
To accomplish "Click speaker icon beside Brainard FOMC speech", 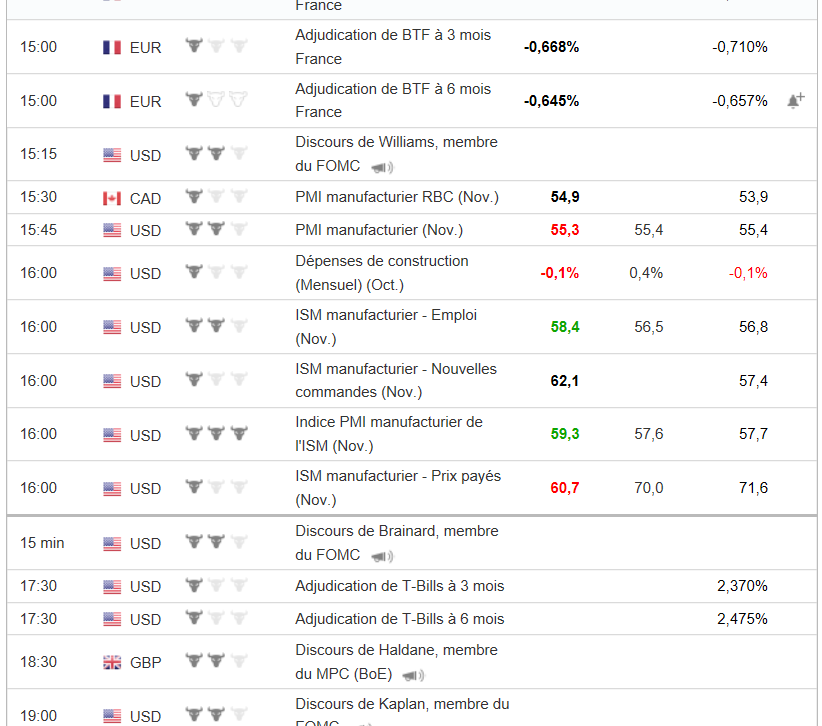I will coord(382,556).
